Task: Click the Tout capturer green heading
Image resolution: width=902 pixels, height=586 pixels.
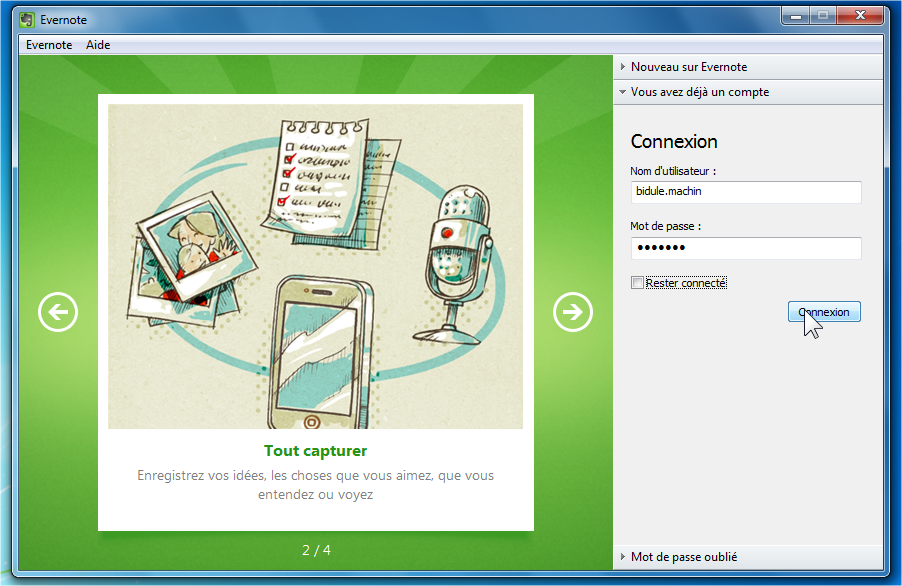Action: pyautogui.click(x=315, y=451)
